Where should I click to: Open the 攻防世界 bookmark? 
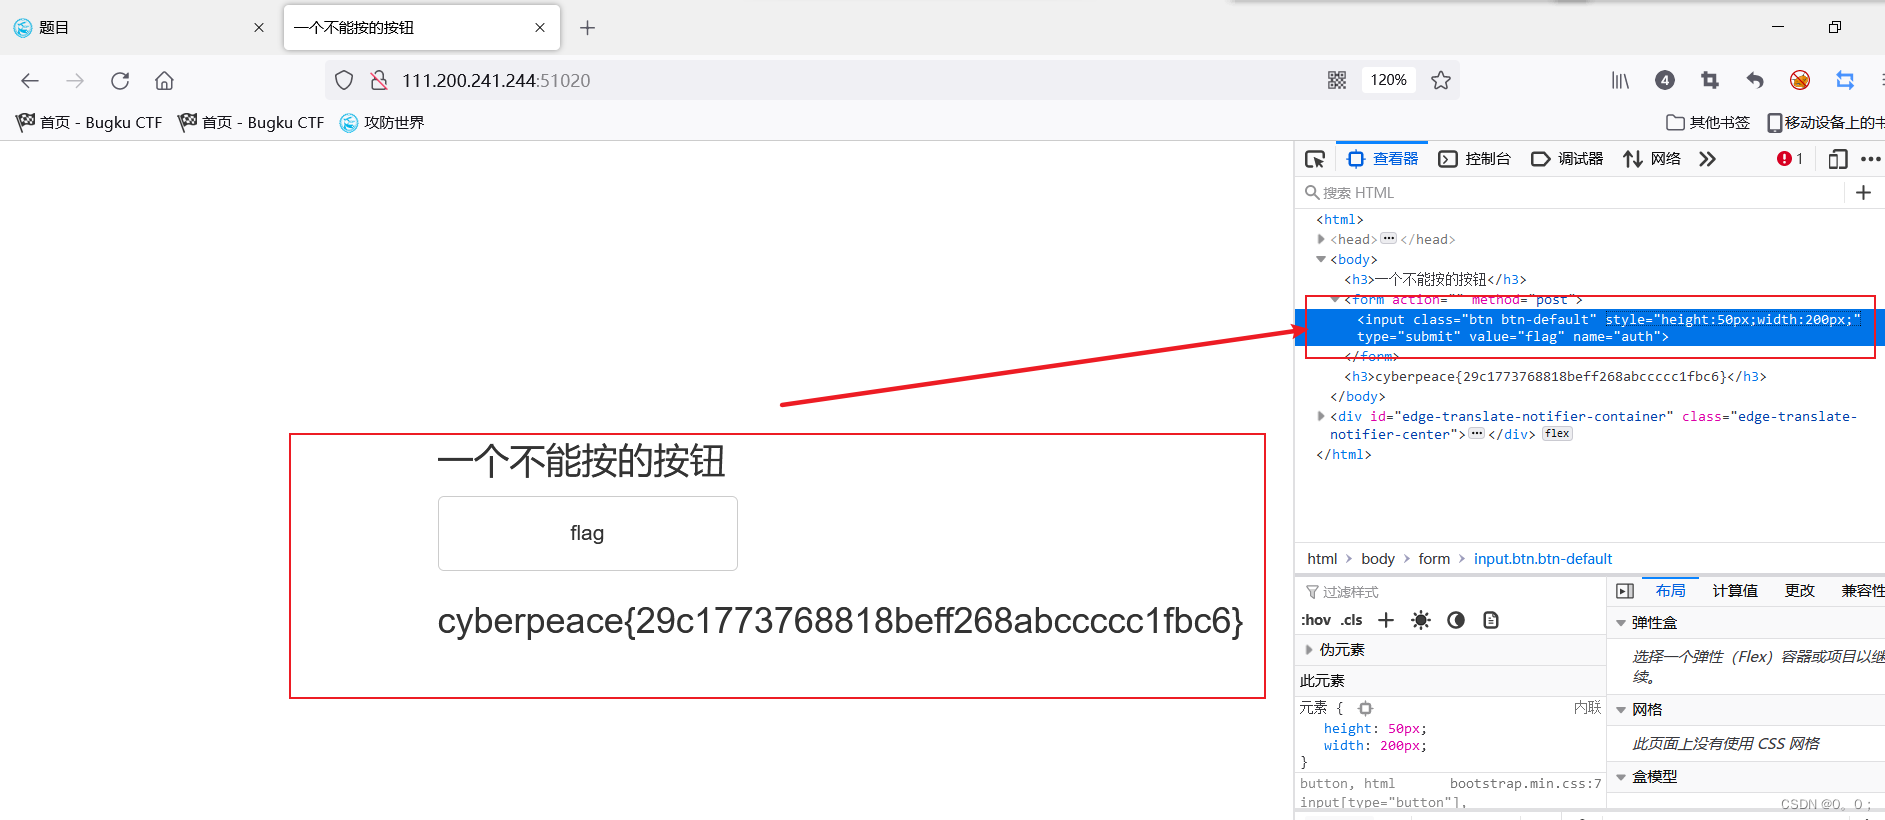click(382, 122)
